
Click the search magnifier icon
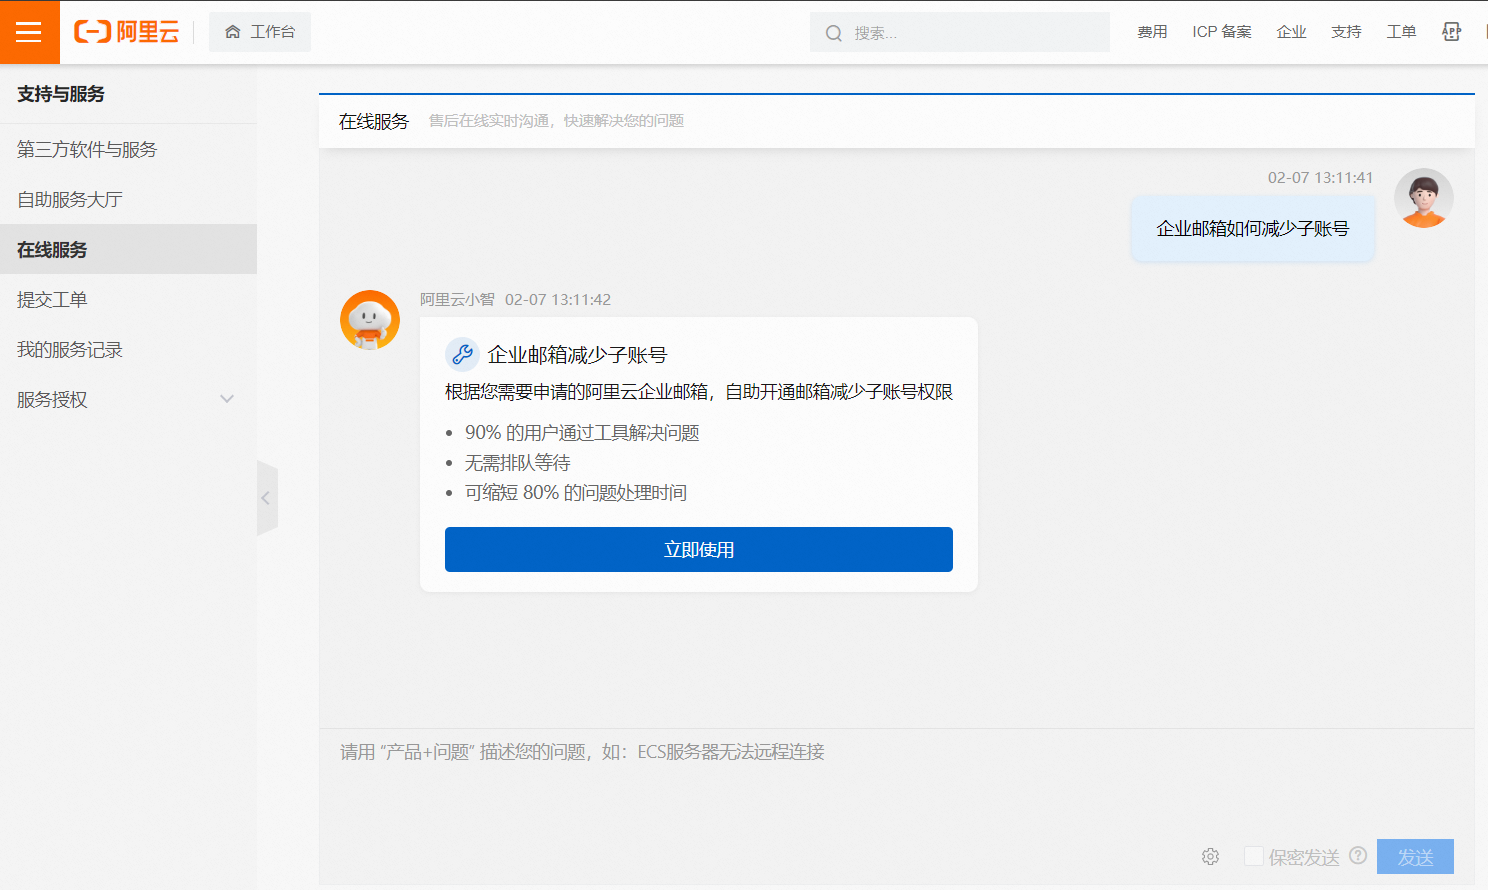click(833, 33)
